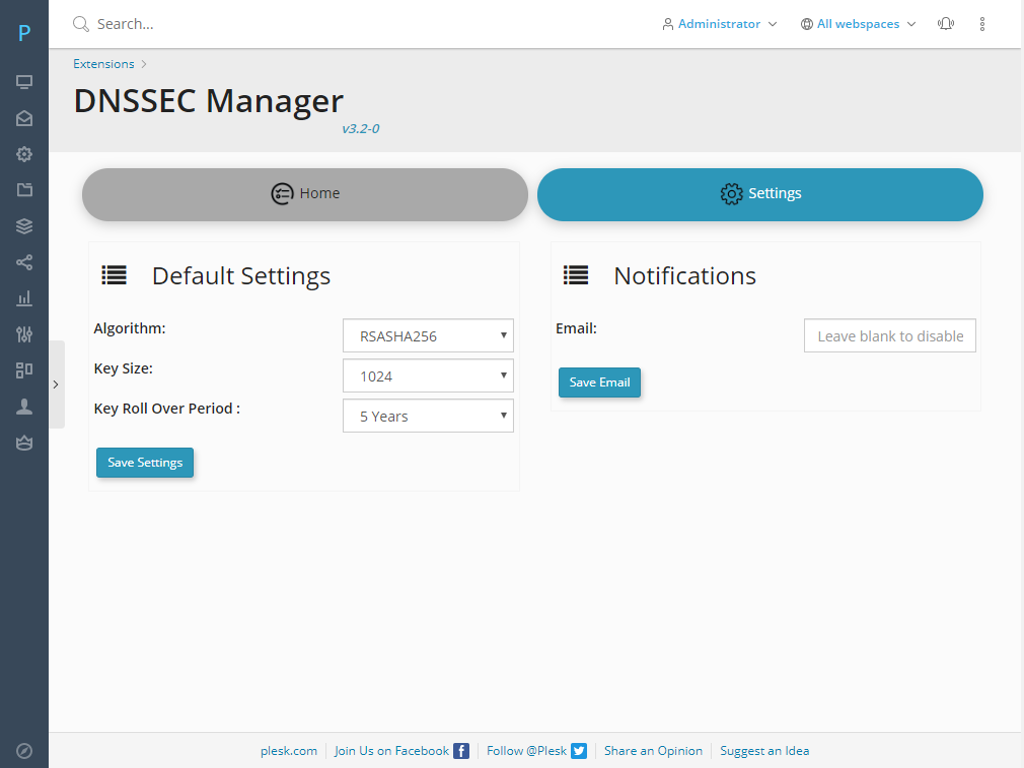Click the Save Settings button

pyautogui.click(x=145, y=462)
